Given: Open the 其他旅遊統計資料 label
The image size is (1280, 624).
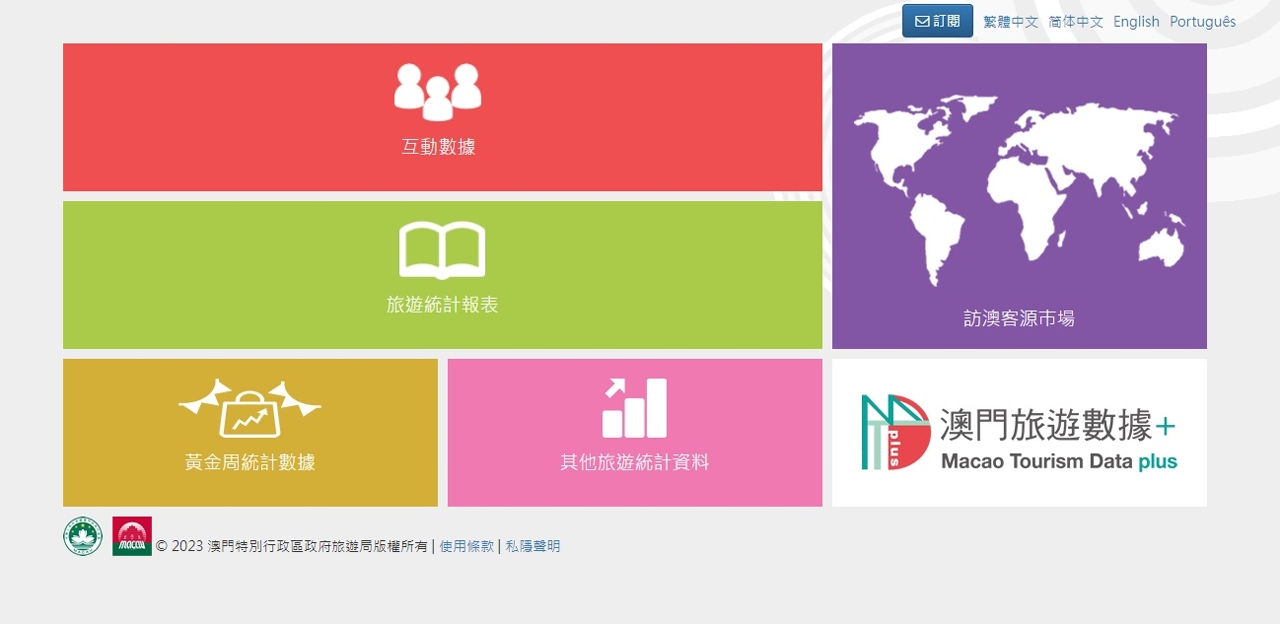Looking at the screenshot, I should pos(634,462).
